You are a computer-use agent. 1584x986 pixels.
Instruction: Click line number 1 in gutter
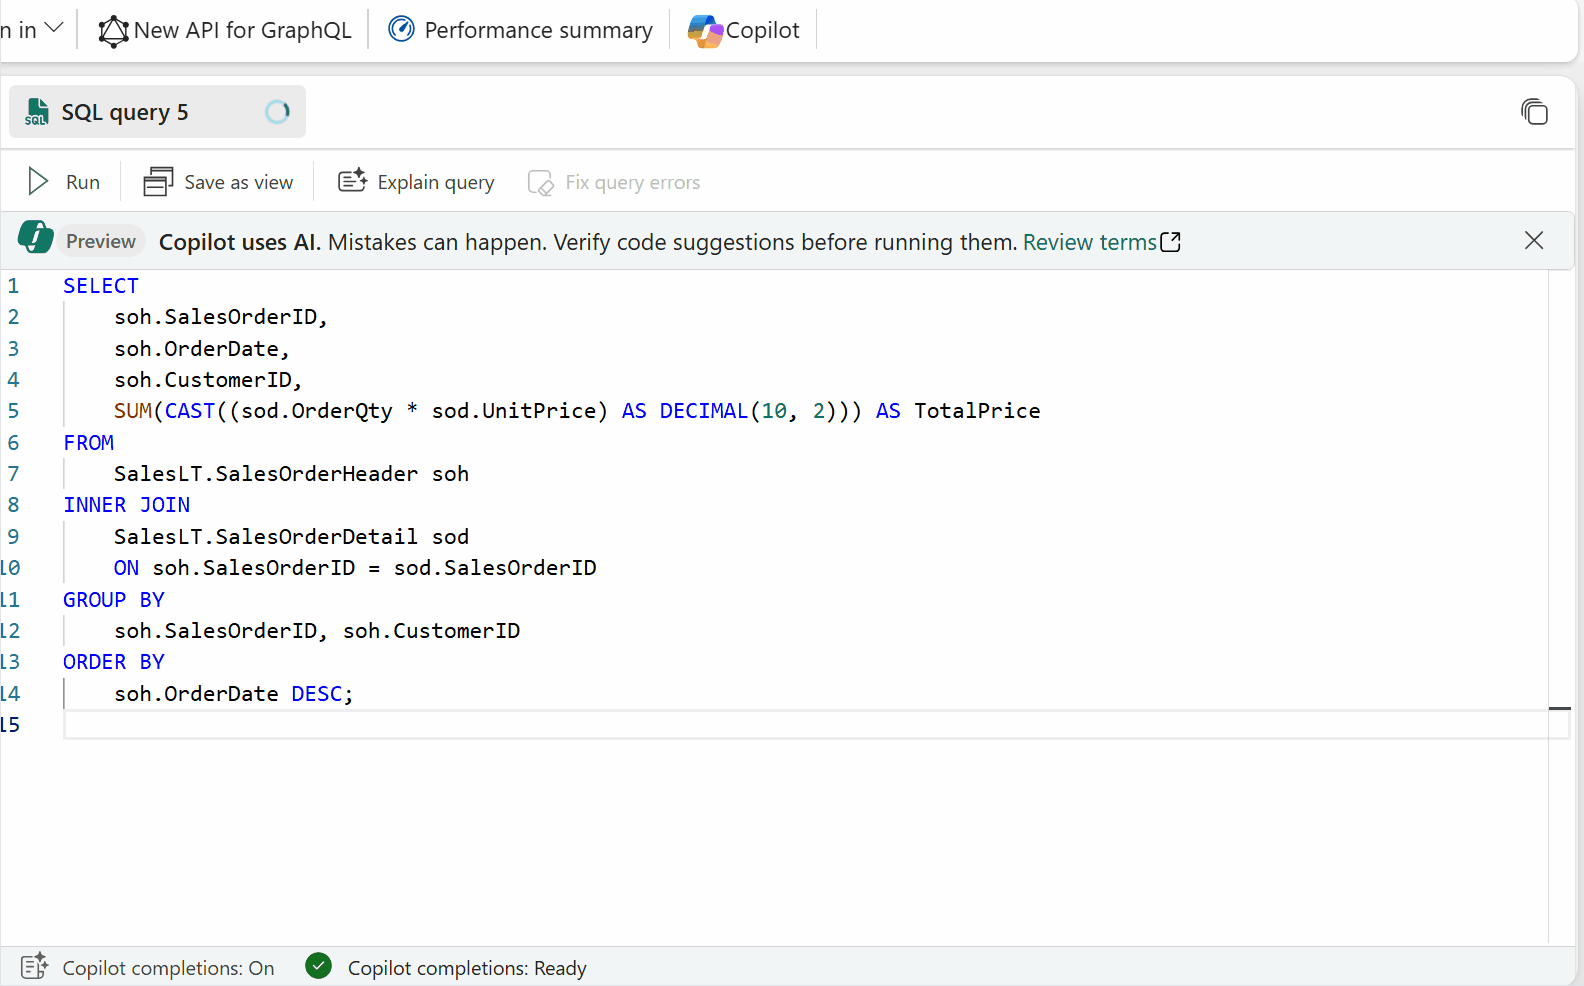coord(13,286)
